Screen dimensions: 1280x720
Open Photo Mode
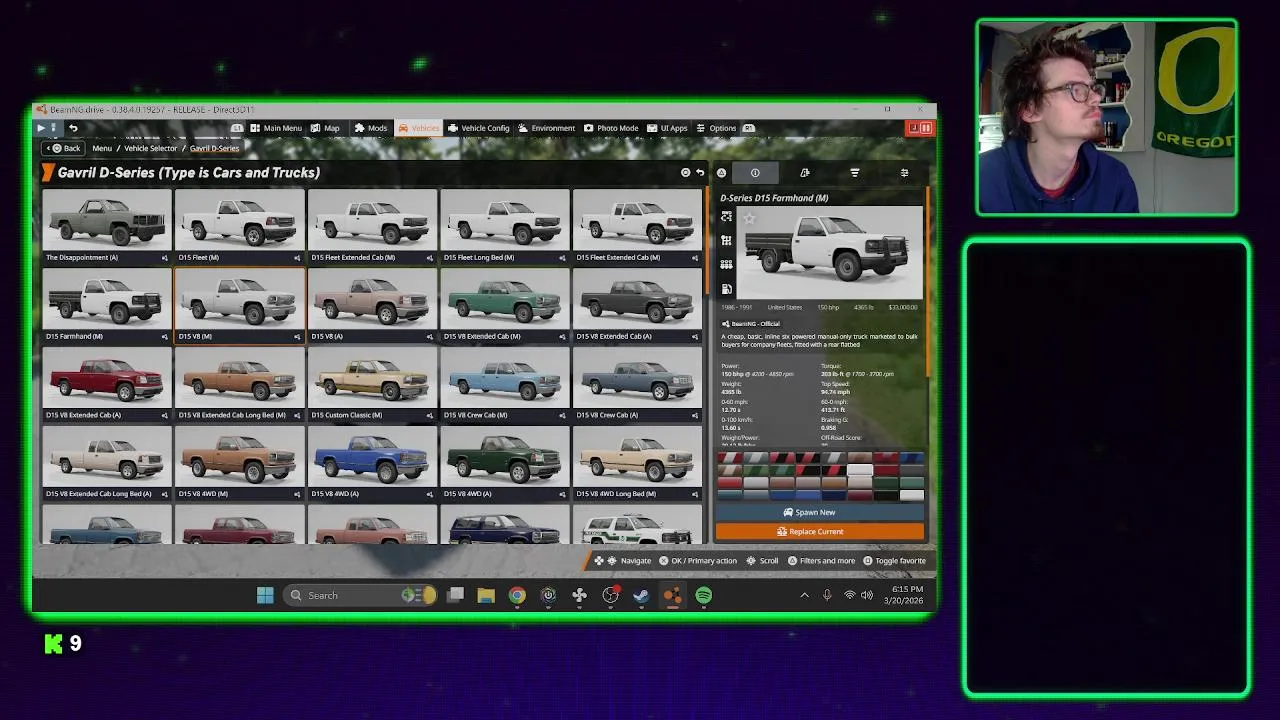pyautogui.click(x=610, y=128)
